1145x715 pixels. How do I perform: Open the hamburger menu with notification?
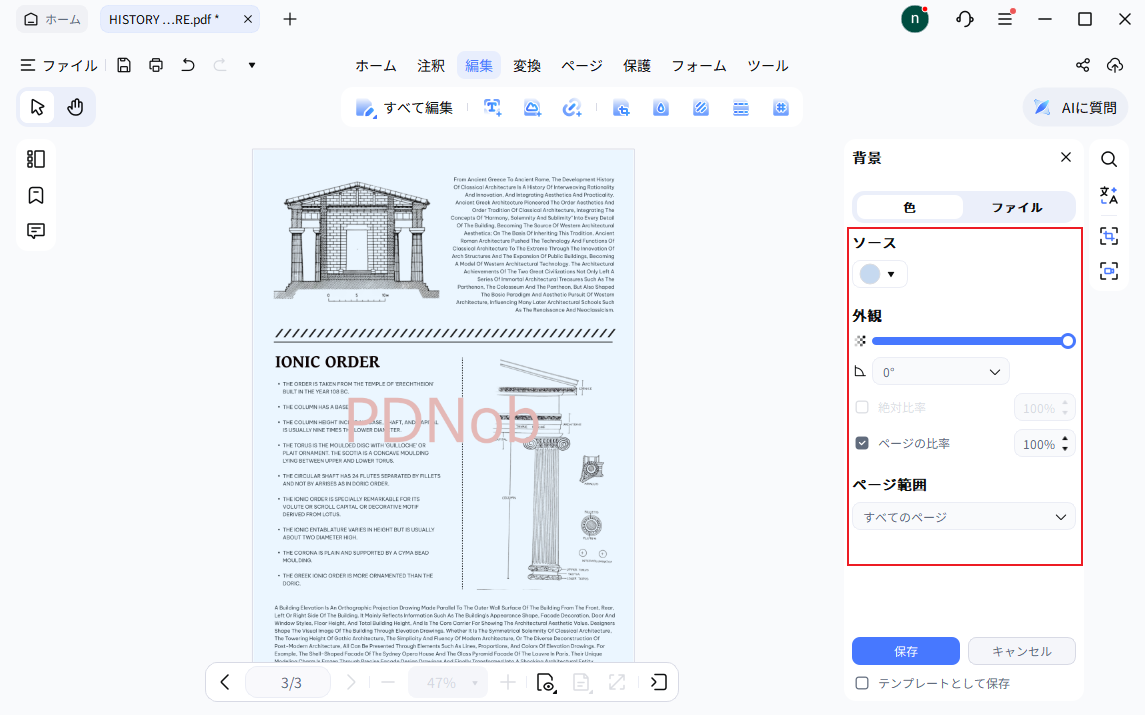1006,19
